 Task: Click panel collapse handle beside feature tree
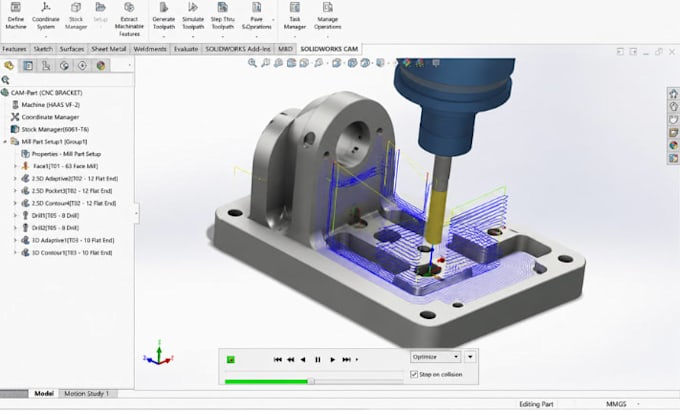(136, 213)
